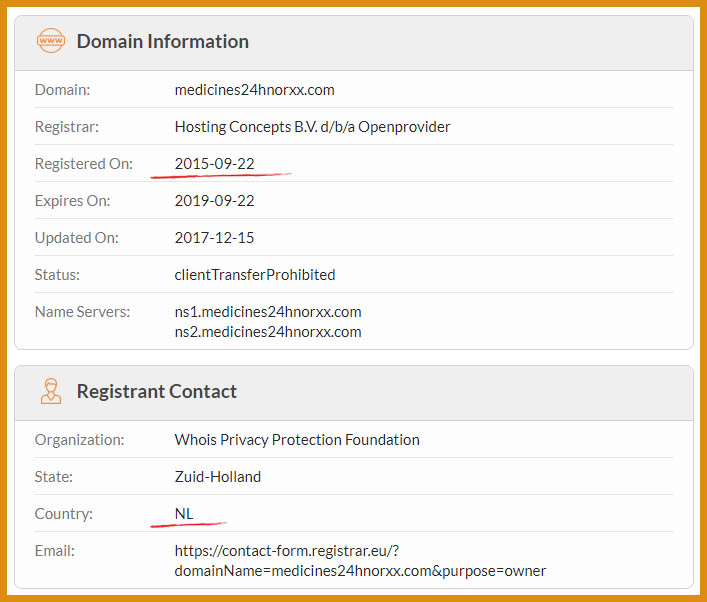Click the clientTransferProhibited status value
Image resolution: width=707 pixels, height=602 pixels.
(255, 275)
